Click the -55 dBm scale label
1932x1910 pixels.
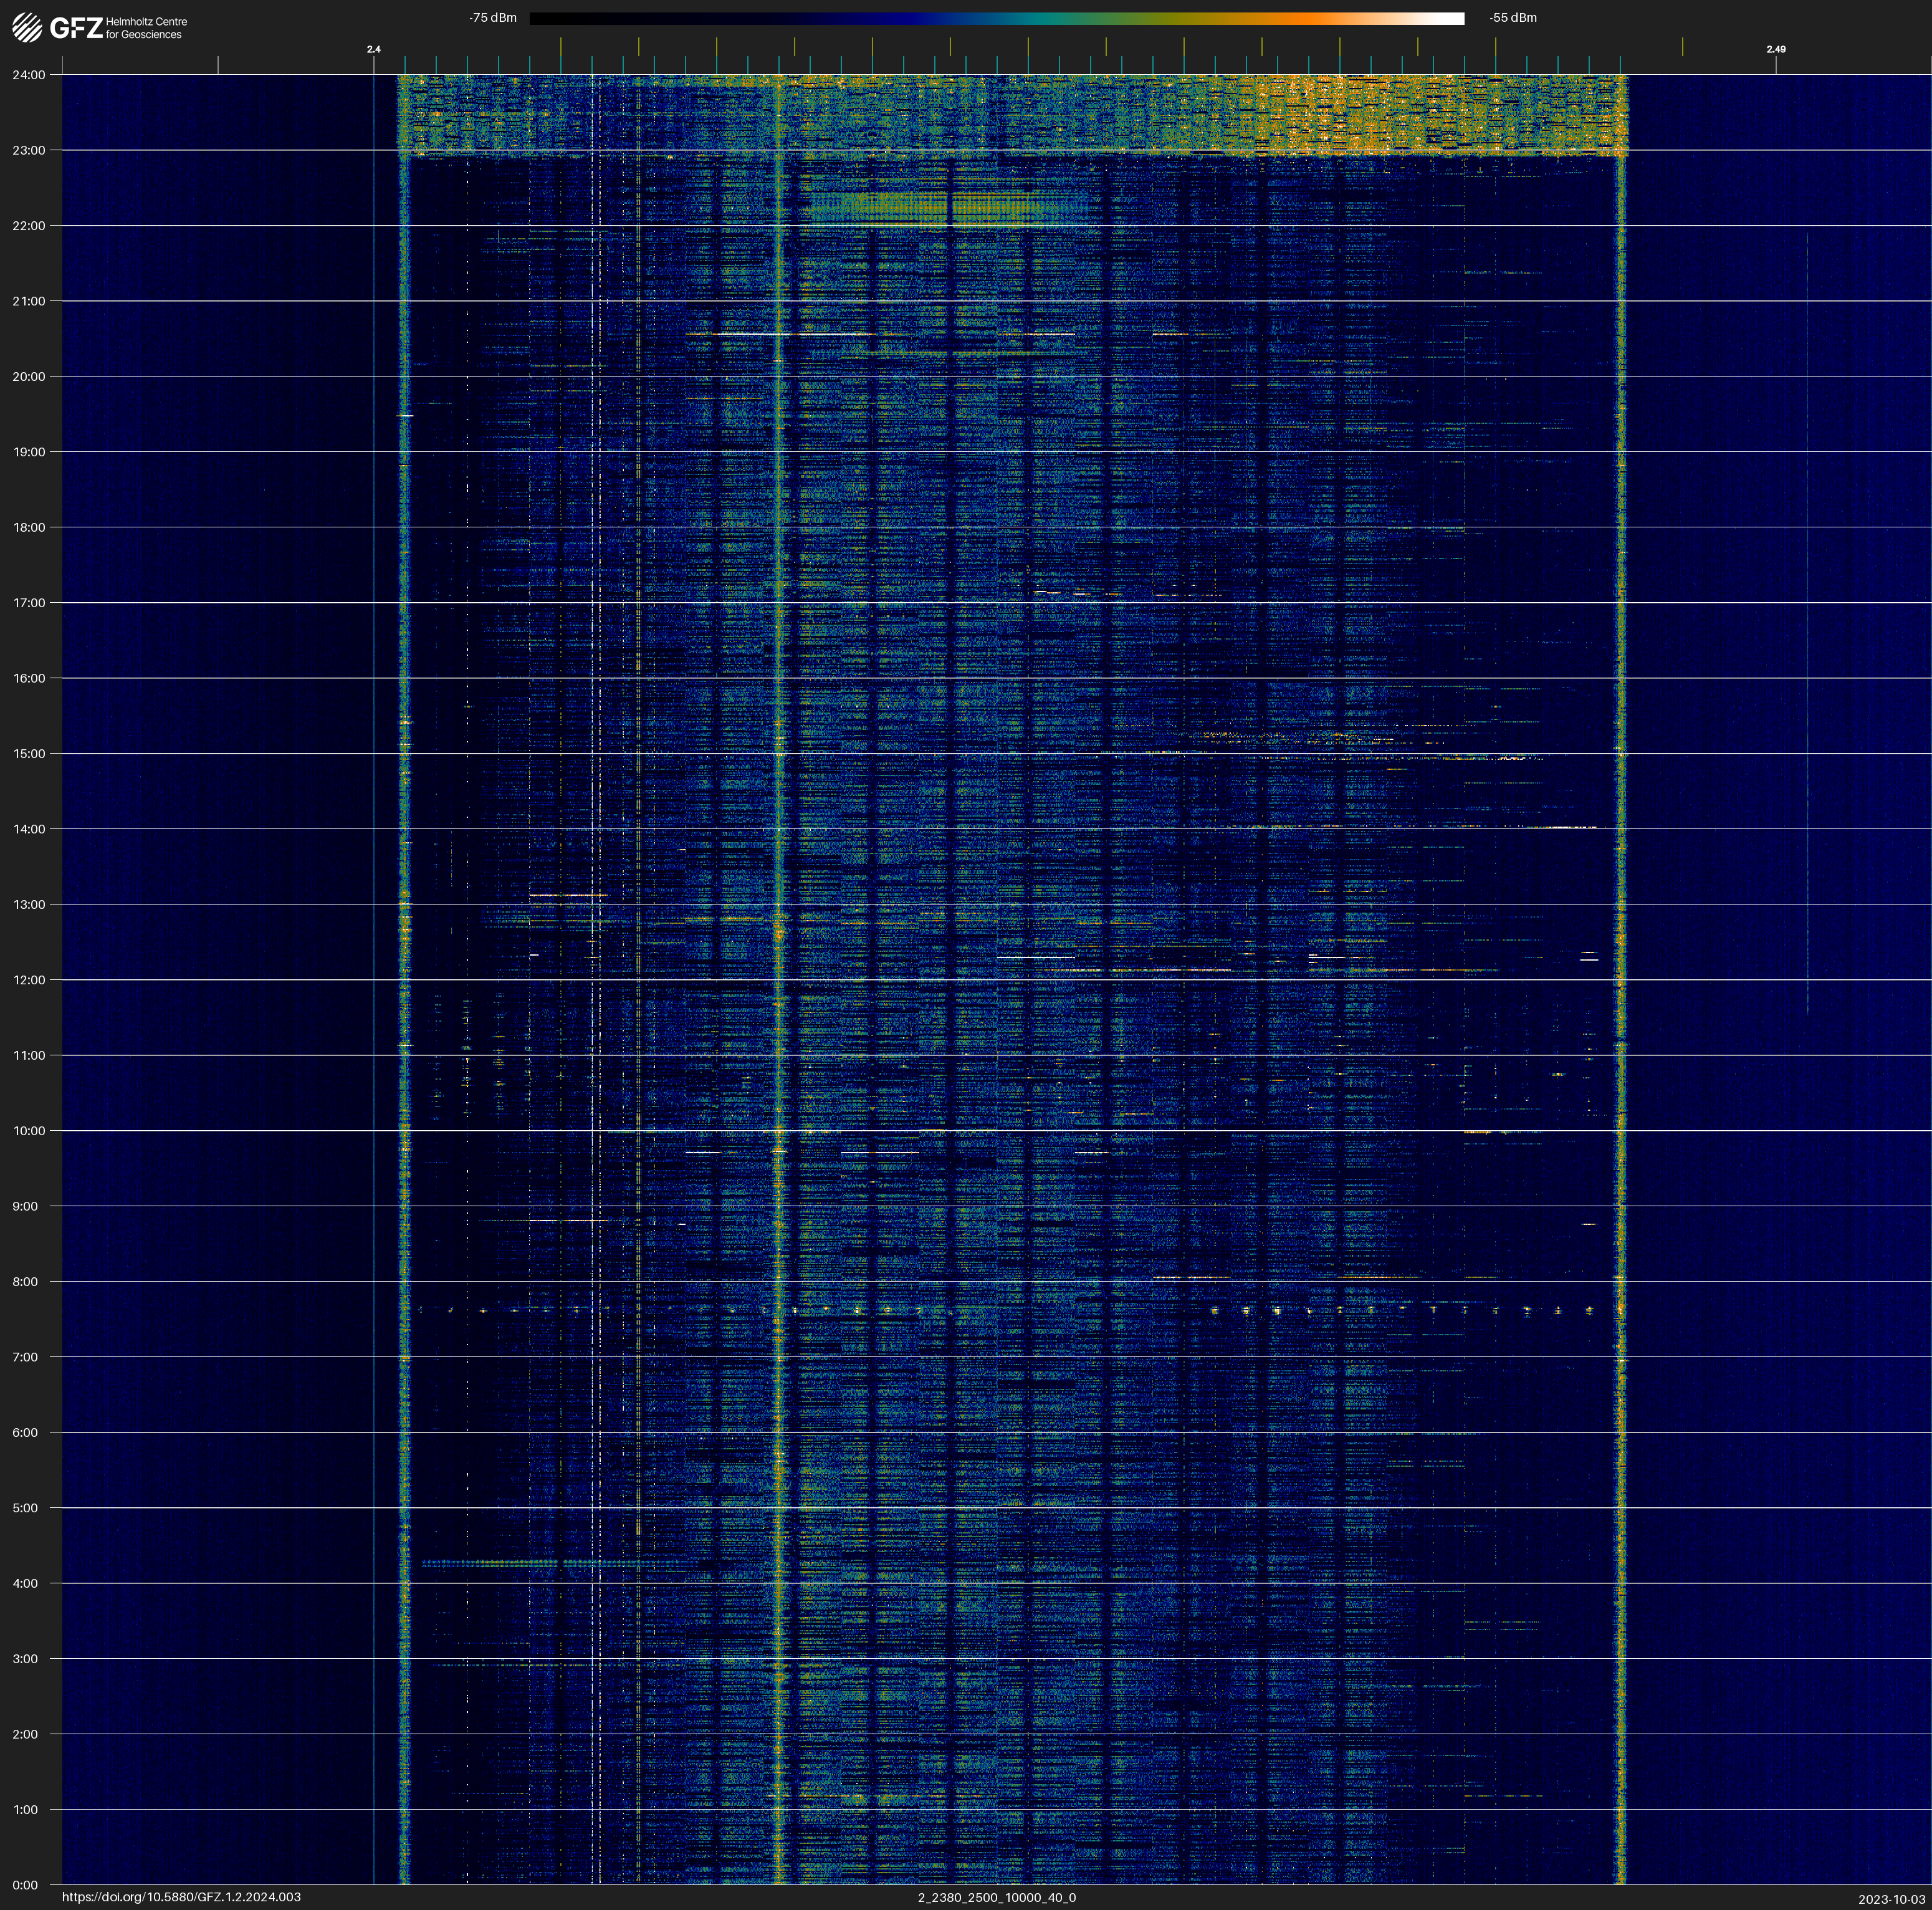1513,18
